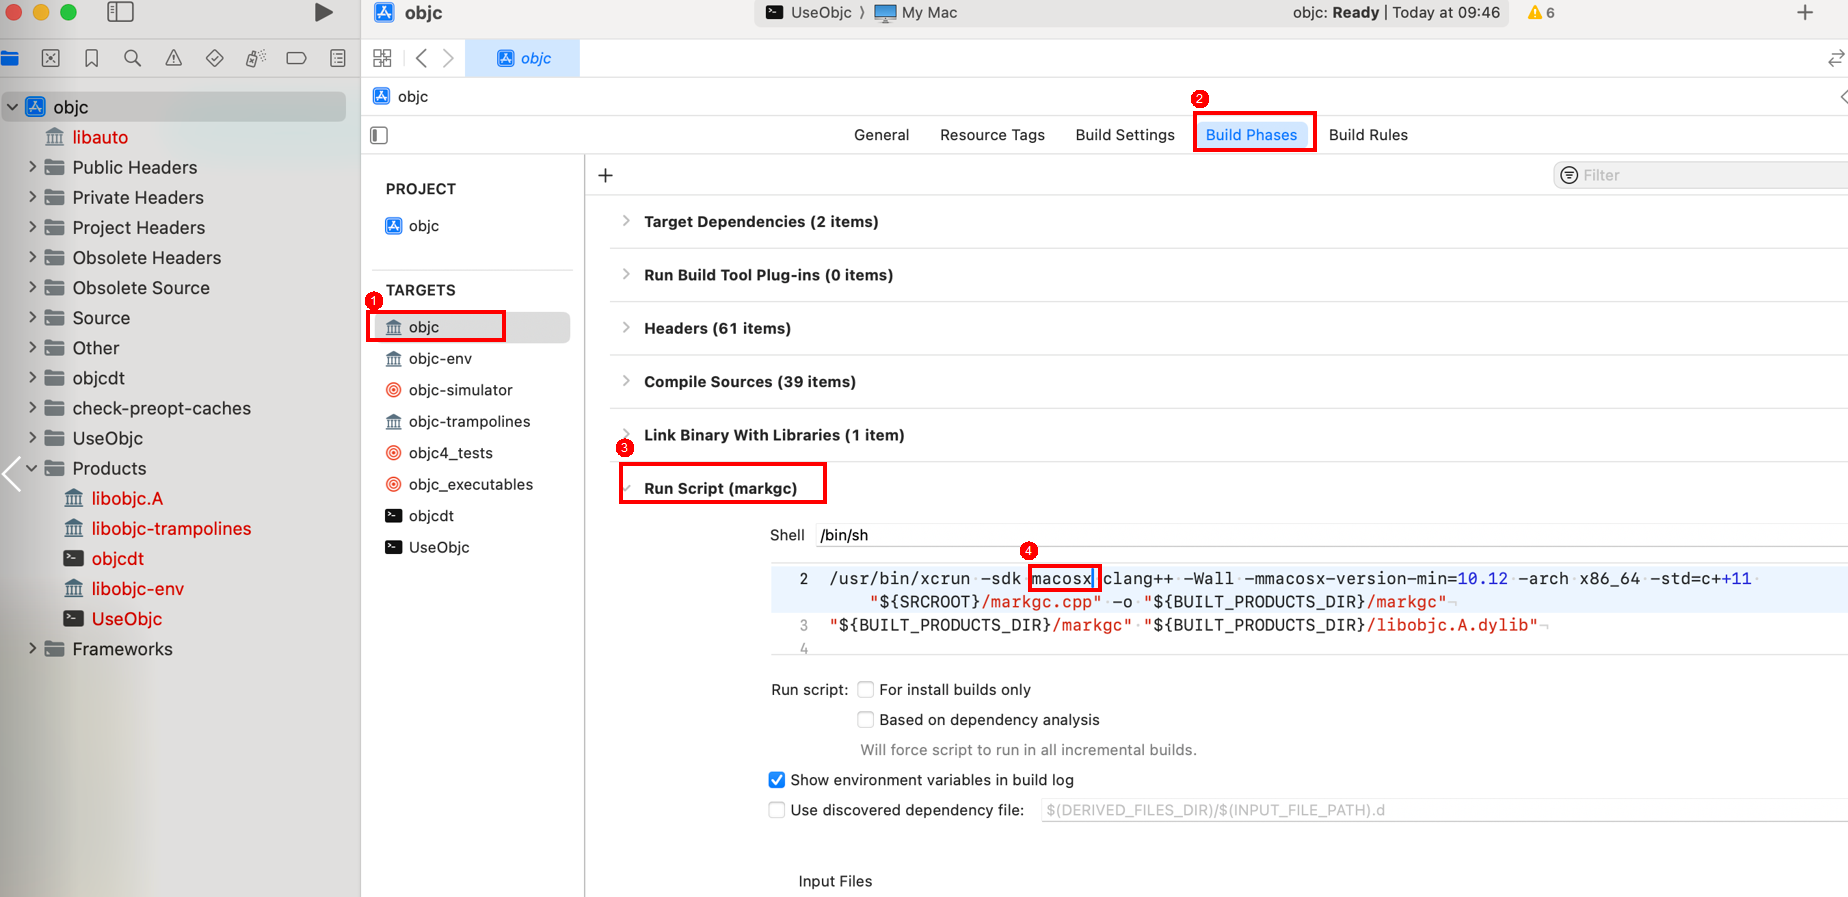Screen dimensions: 1848x897
Task: Run the build with the play button
Action: coord(323,12)
